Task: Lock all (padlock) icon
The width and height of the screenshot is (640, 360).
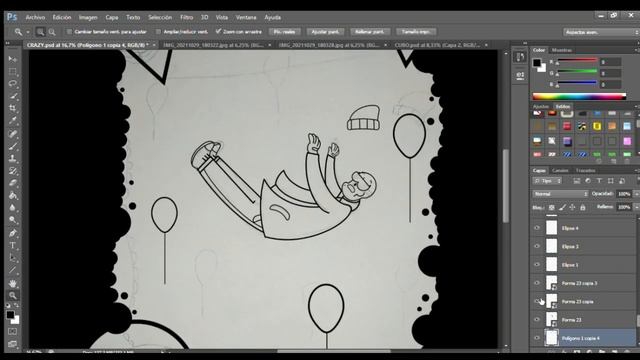Action: pos(583,207)
